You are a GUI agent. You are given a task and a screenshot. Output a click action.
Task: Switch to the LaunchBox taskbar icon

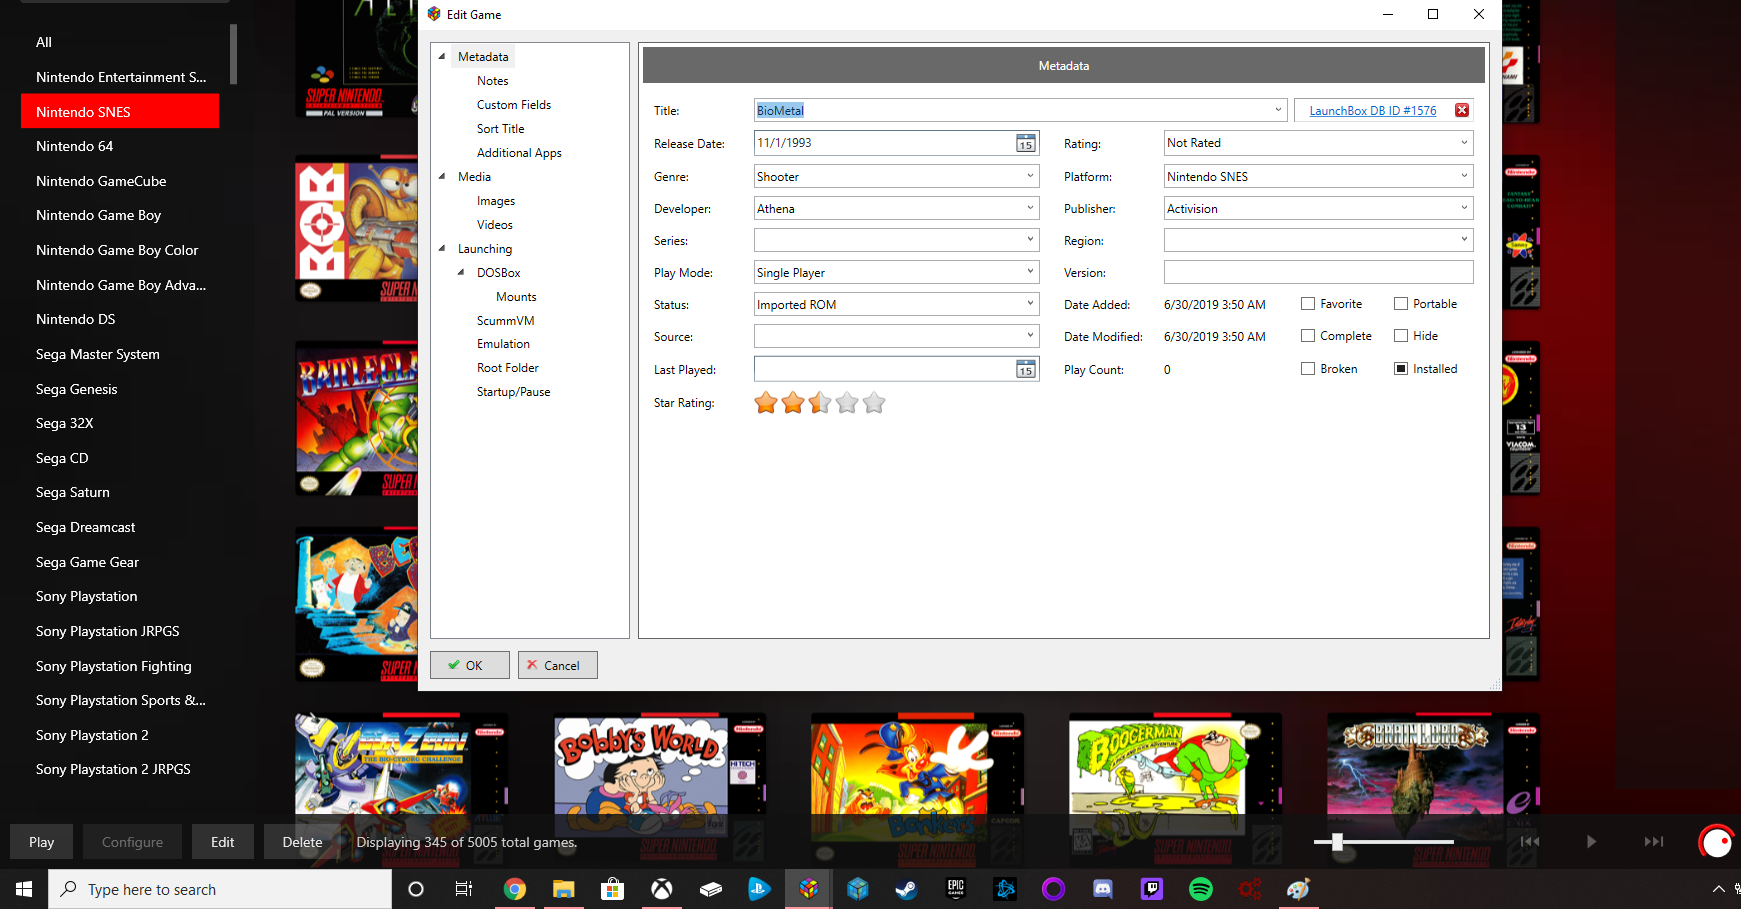(x=808, y=889)
